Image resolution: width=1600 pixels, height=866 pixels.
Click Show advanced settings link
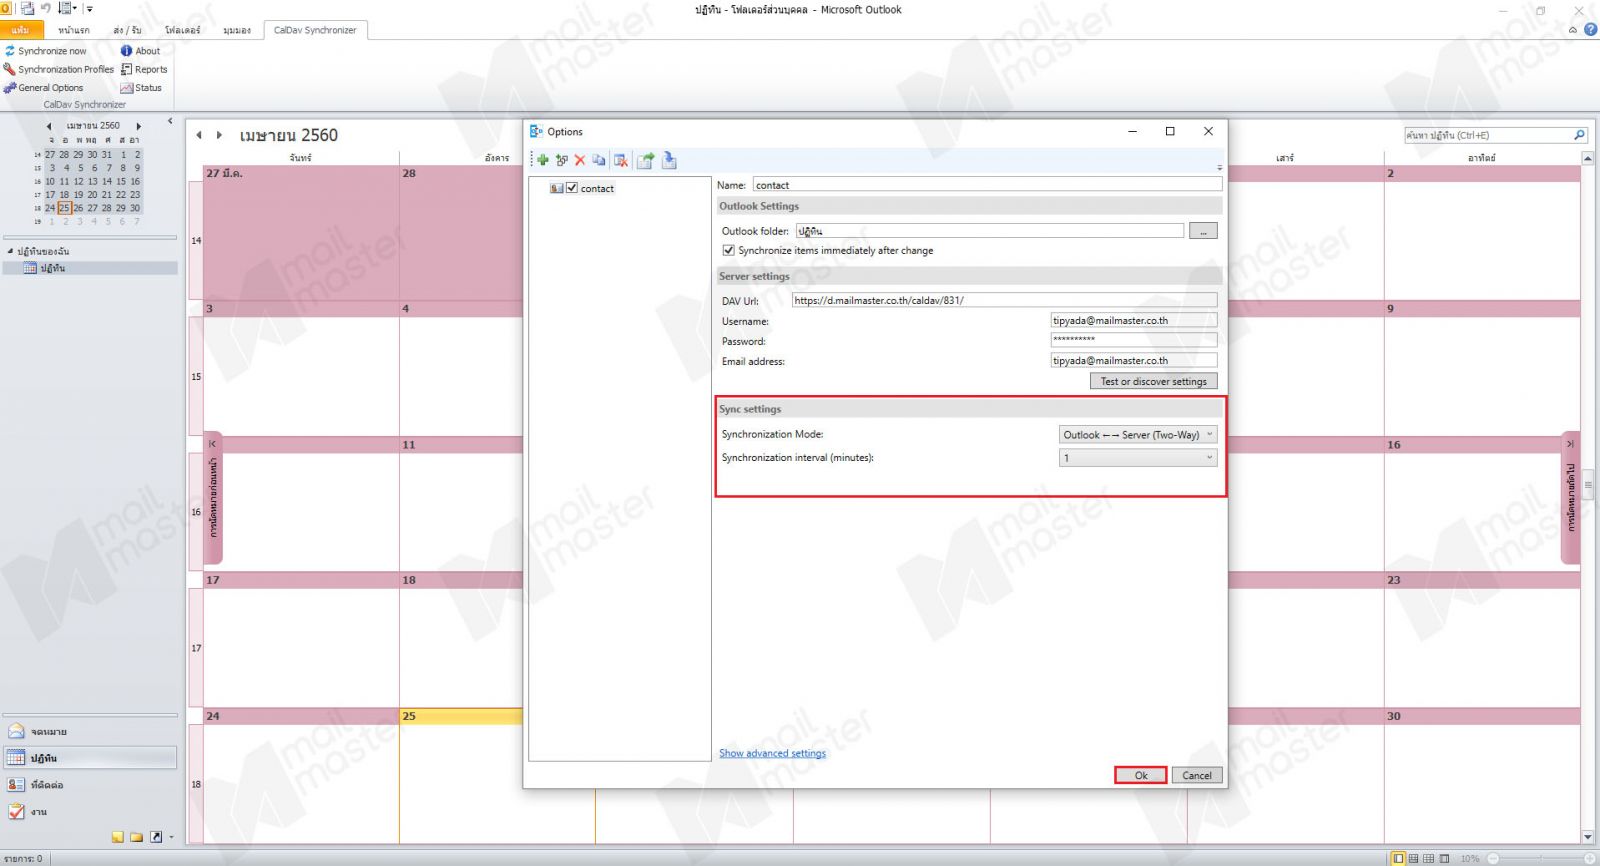[x=773, y=753]
